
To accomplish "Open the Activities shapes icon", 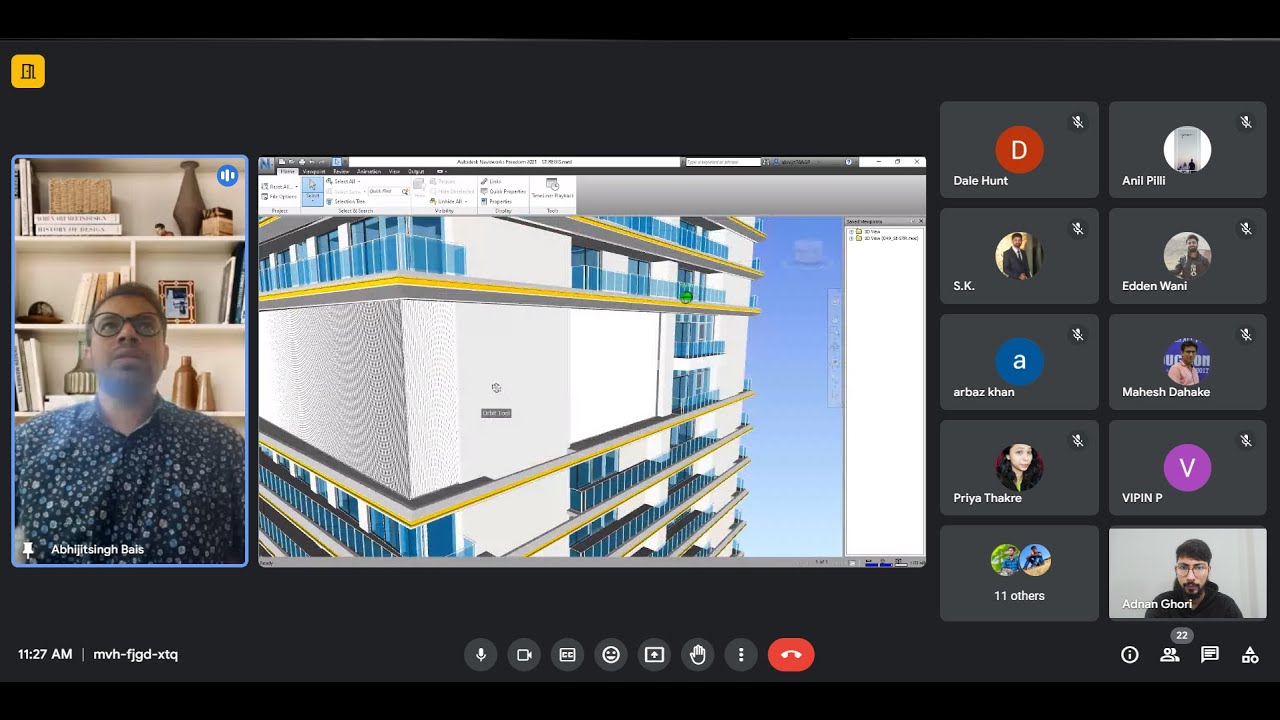I will (1250, 655).
